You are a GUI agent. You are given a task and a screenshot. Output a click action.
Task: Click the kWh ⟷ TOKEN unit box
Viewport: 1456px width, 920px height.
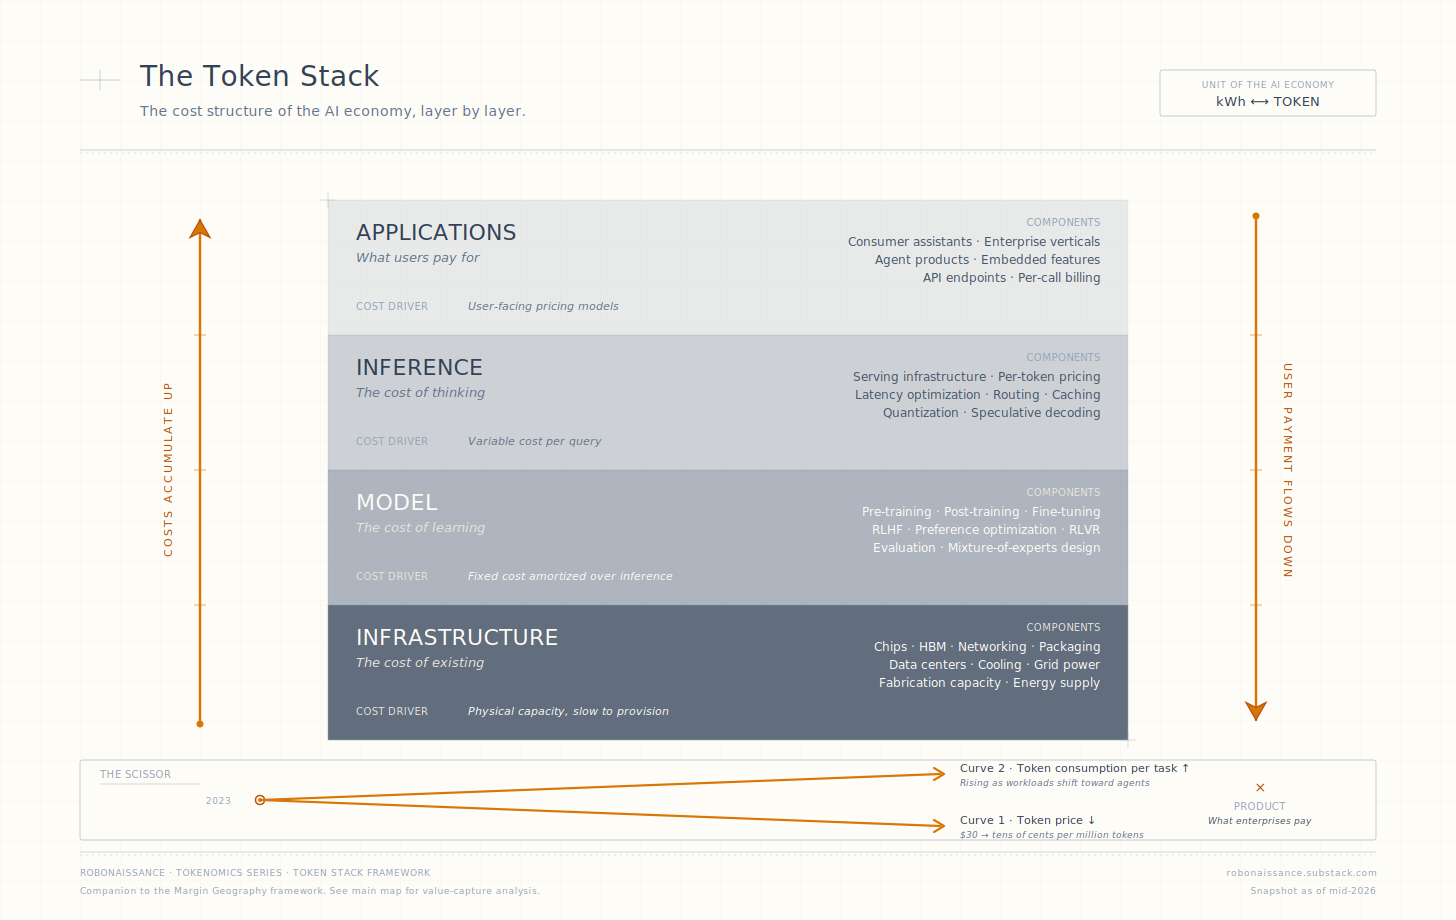[1268, 93]
